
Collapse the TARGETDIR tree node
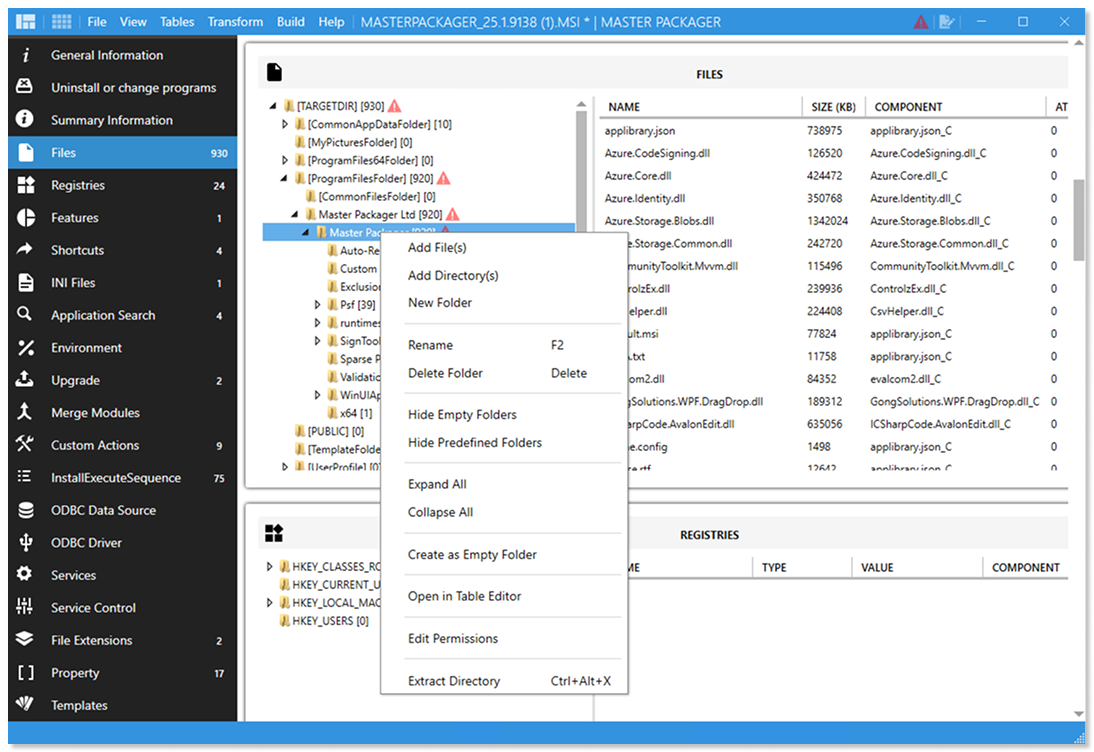click(x=273, y=106)
